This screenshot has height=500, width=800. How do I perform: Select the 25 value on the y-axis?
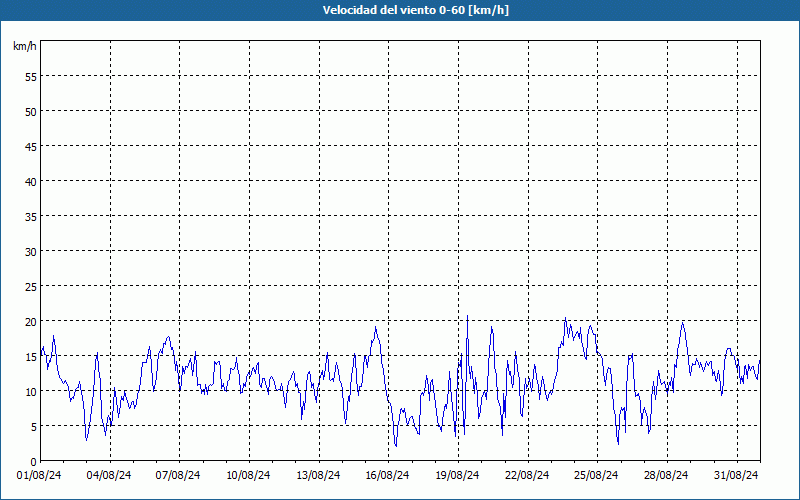point(31,286)
